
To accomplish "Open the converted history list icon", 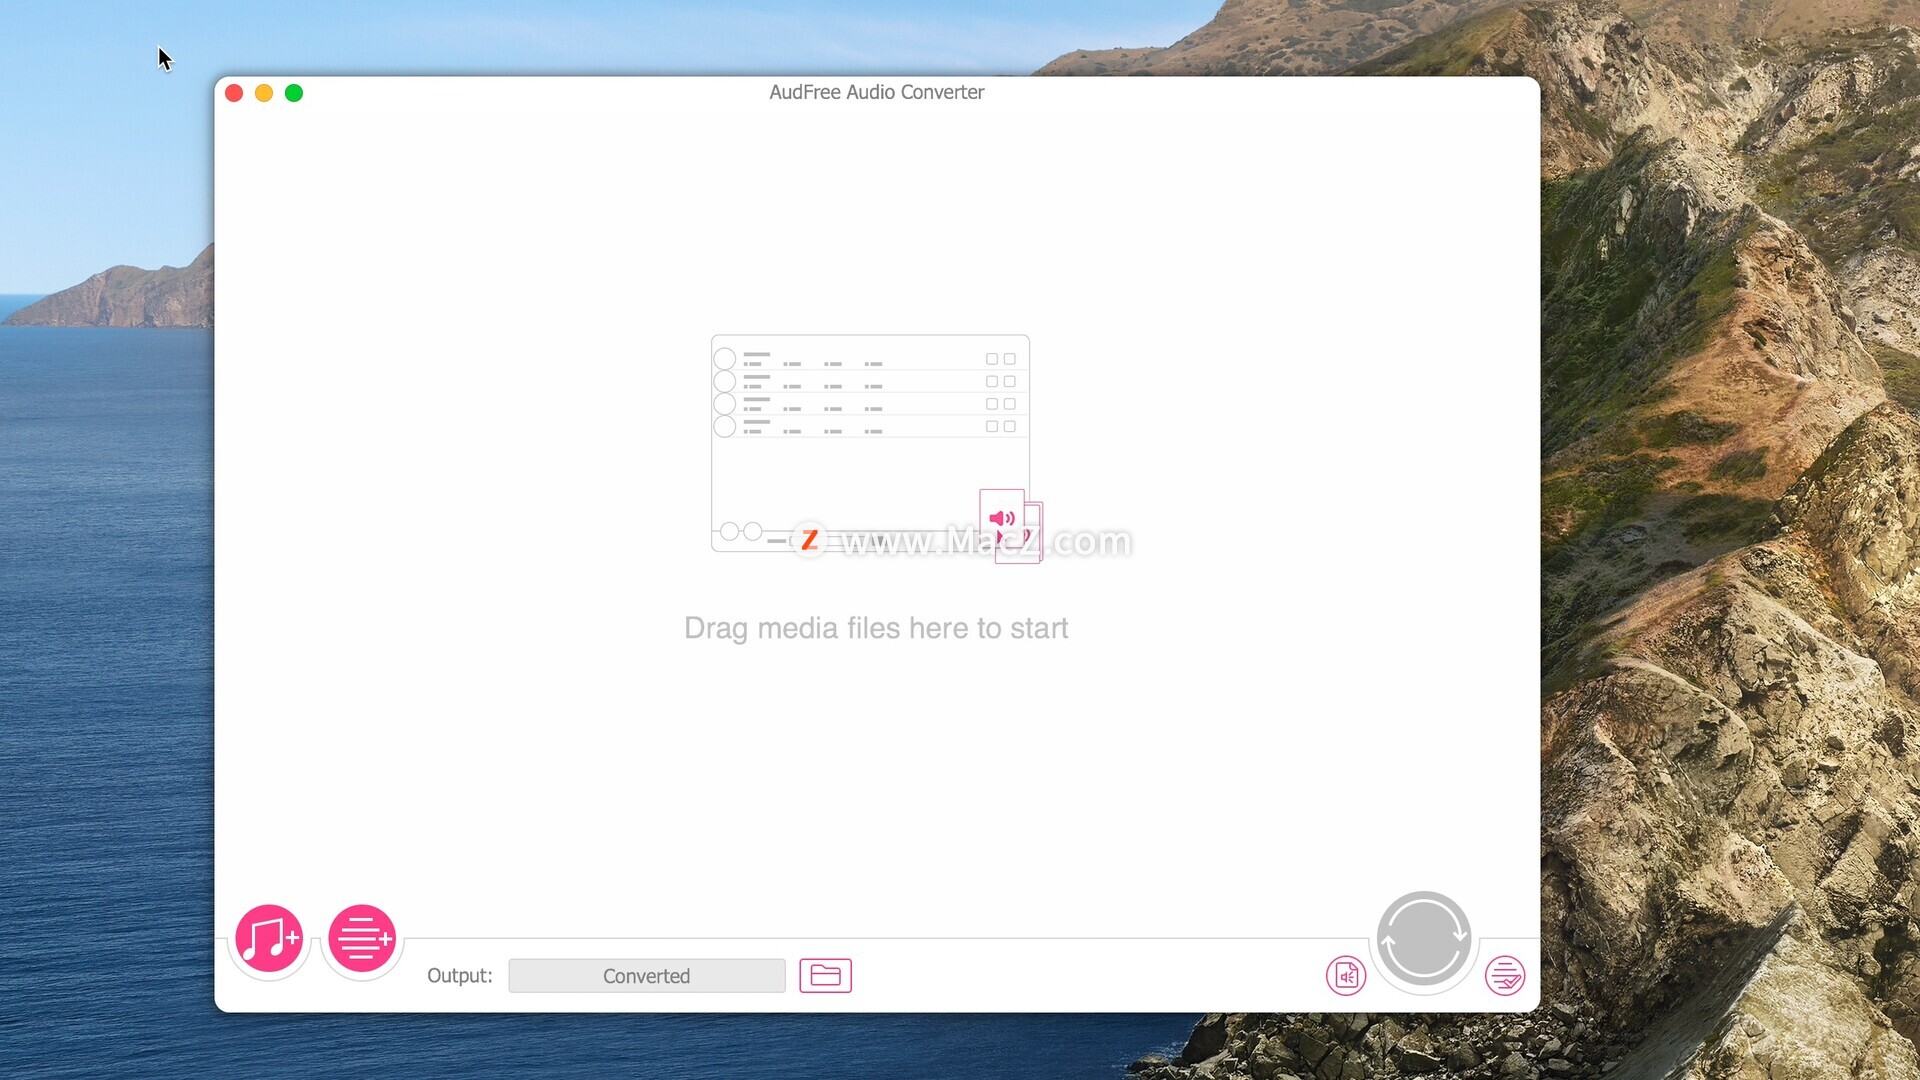I will [1505, 976].
